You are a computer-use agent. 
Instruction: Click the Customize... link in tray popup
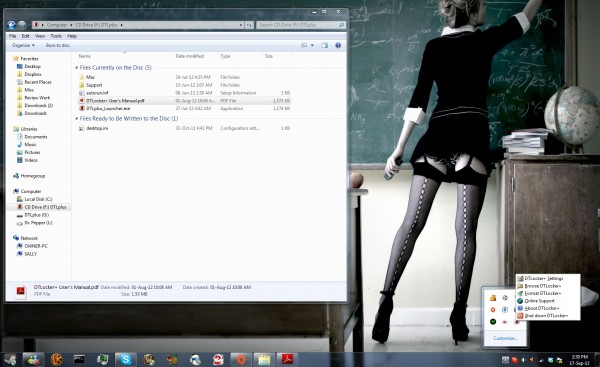click(505, 338)
